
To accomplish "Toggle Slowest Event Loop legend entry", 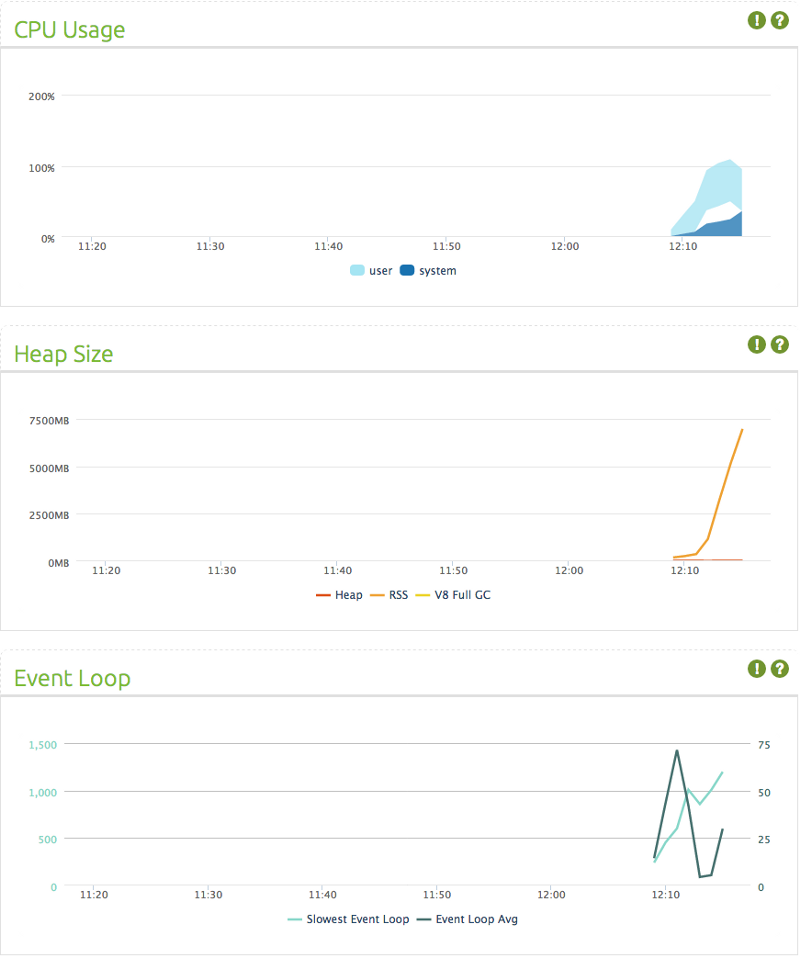I will [x=348, y=919].
